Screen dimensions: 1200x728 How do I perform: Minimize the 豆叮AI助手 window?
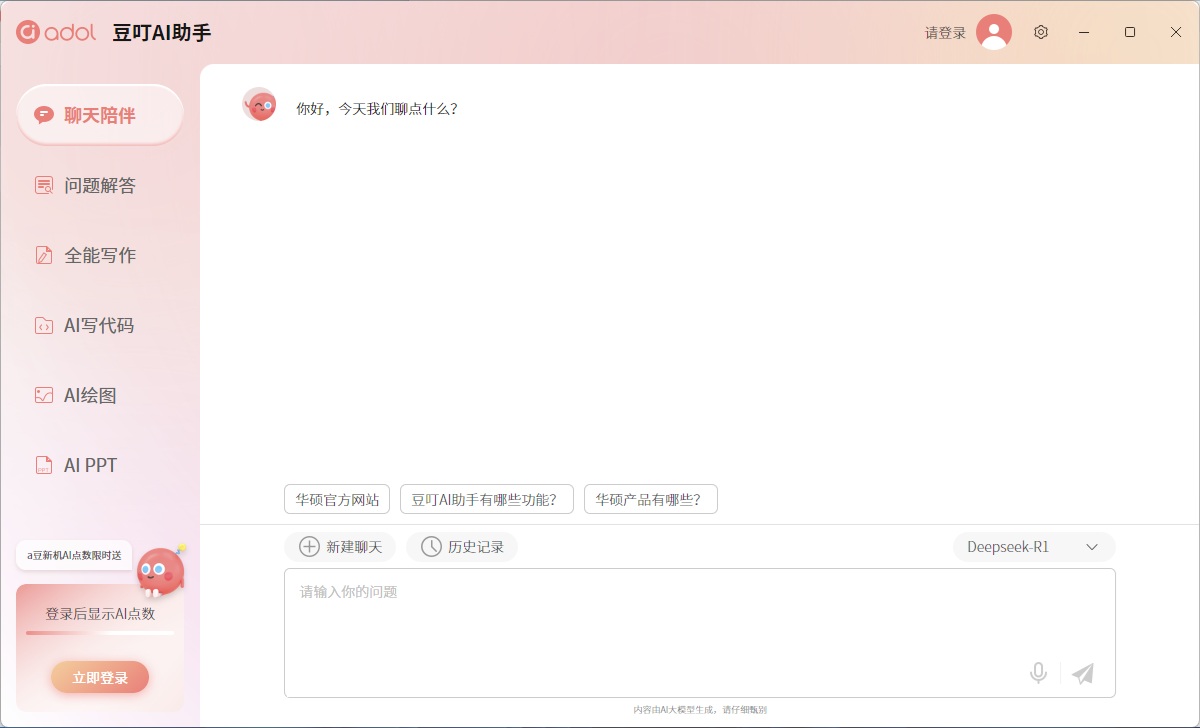tap(1084, 32)
